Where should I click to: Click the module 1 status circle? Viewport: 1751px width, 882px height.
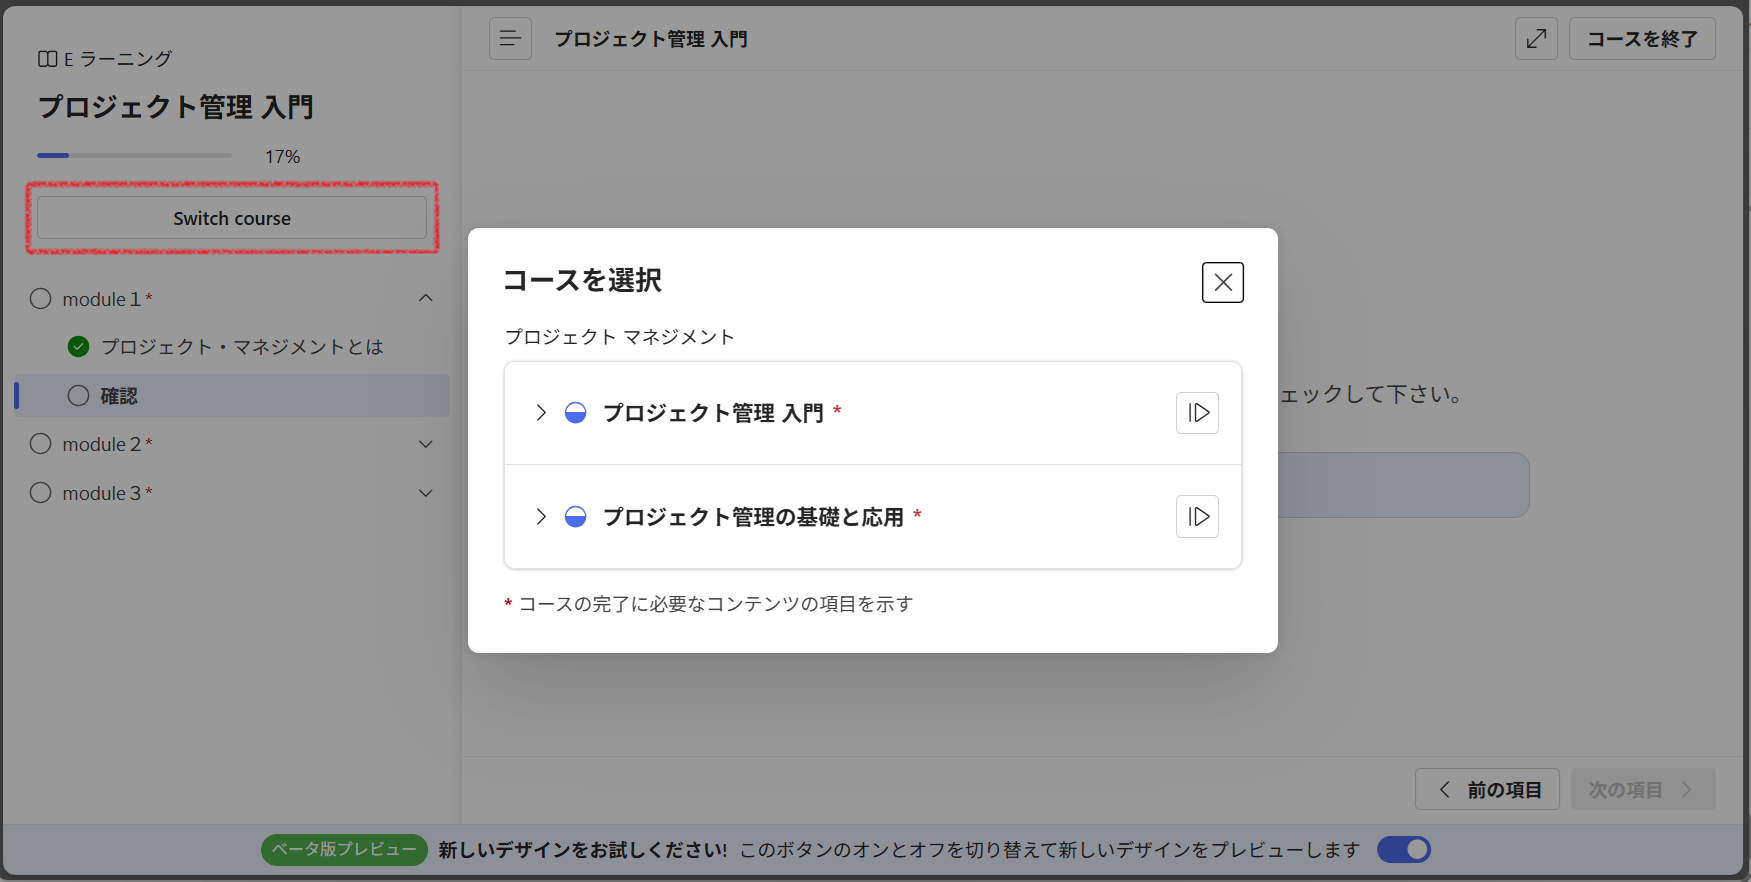[40, 299]
